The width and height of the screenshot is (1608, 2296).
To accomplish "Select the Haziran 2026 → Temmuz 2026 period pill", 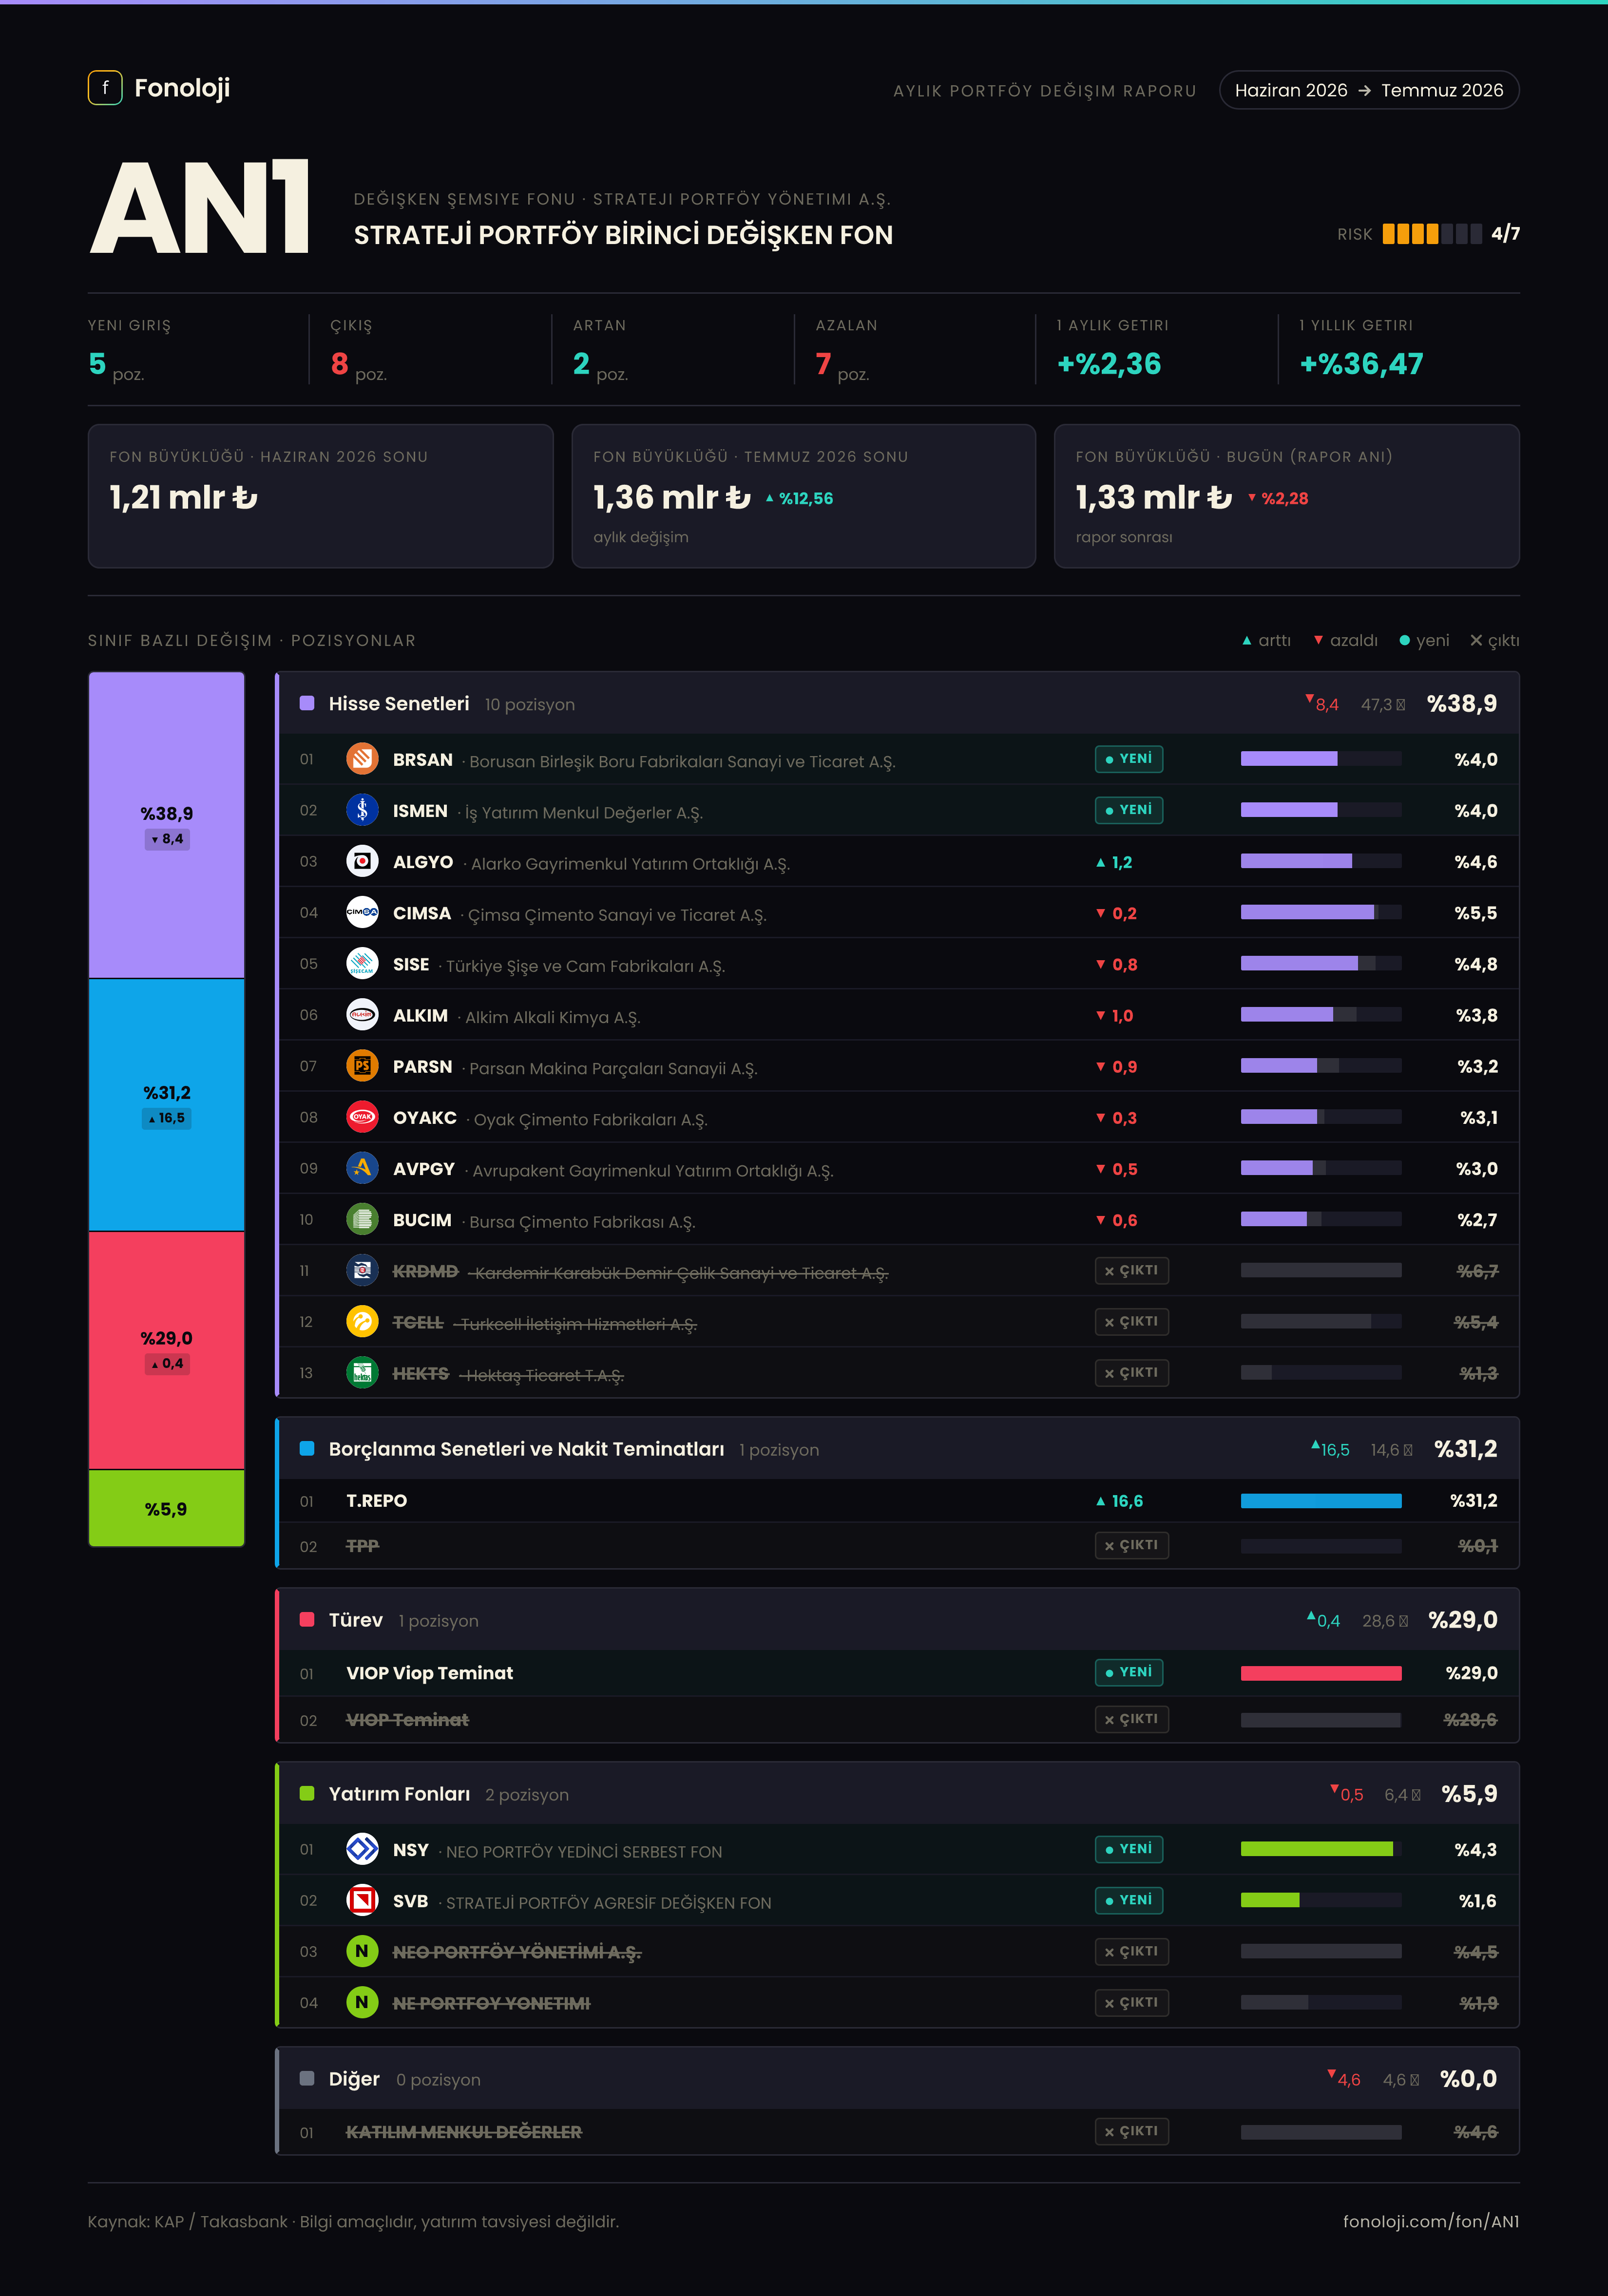I will 1369,90.
